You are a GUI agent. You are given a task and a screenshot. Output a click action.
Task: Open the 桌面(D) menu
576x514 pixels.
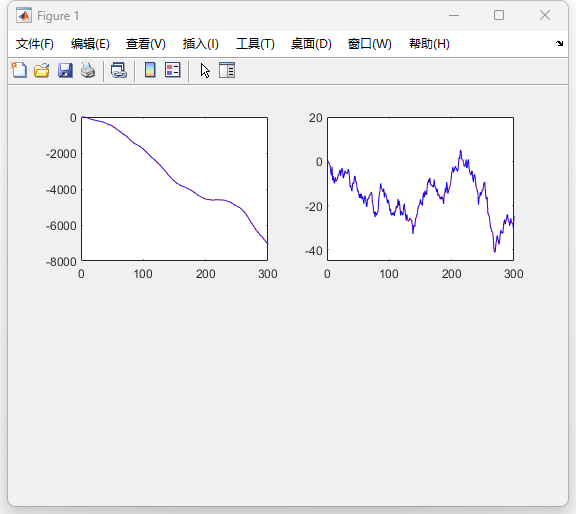coord(311,44)
